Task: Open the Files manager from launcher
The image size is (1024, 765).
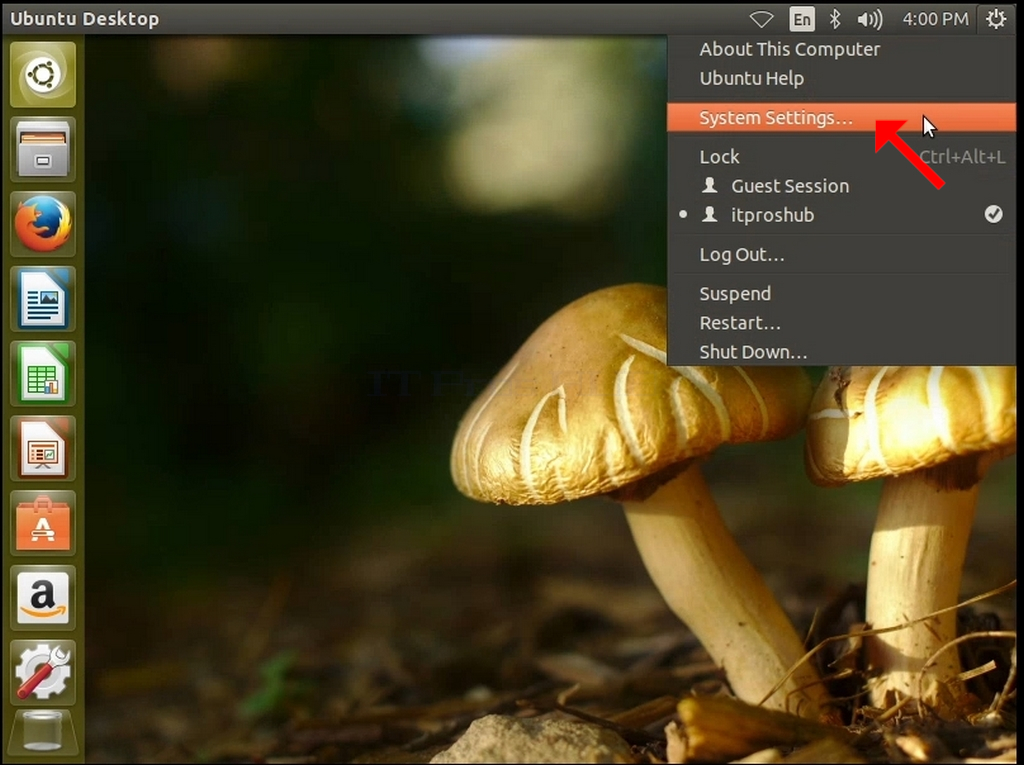Action: point(43,150)
